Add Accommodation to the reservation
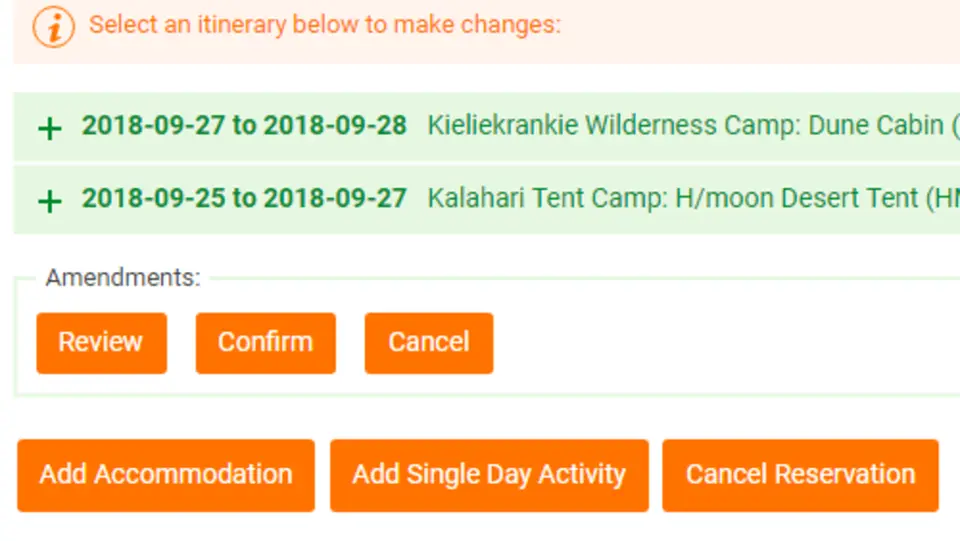960x541 pixels. tap(166, 476)
